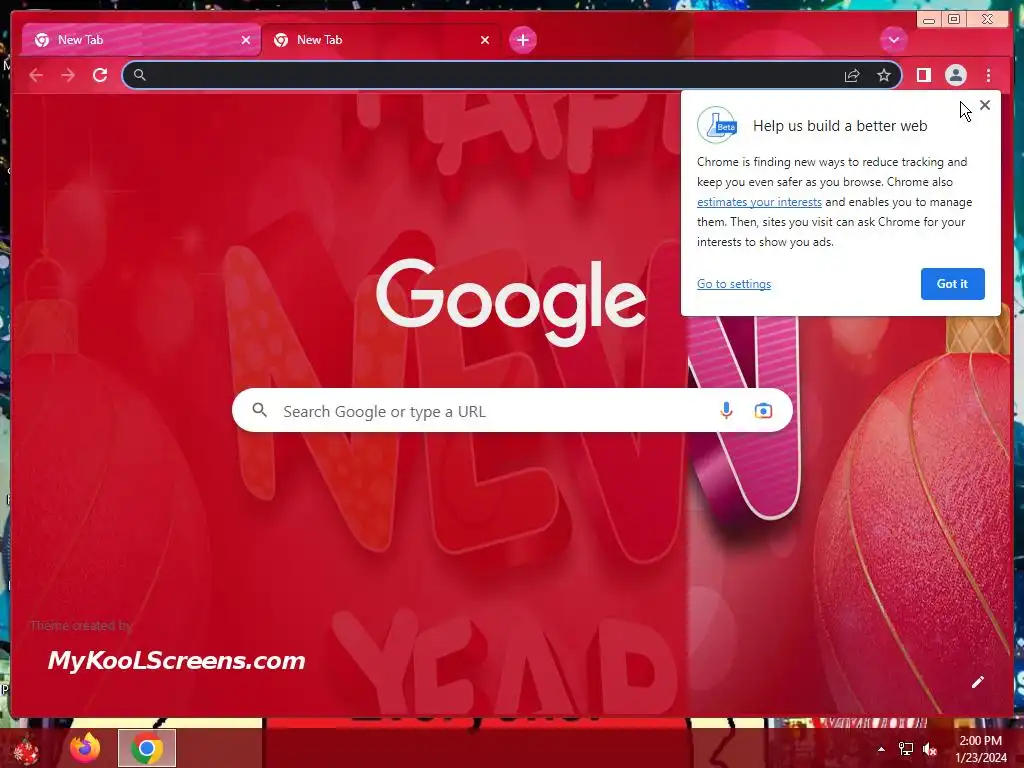Click the muted volume tray icon
This screenshot has width=1024, height=768.
[x=930, y=749]
